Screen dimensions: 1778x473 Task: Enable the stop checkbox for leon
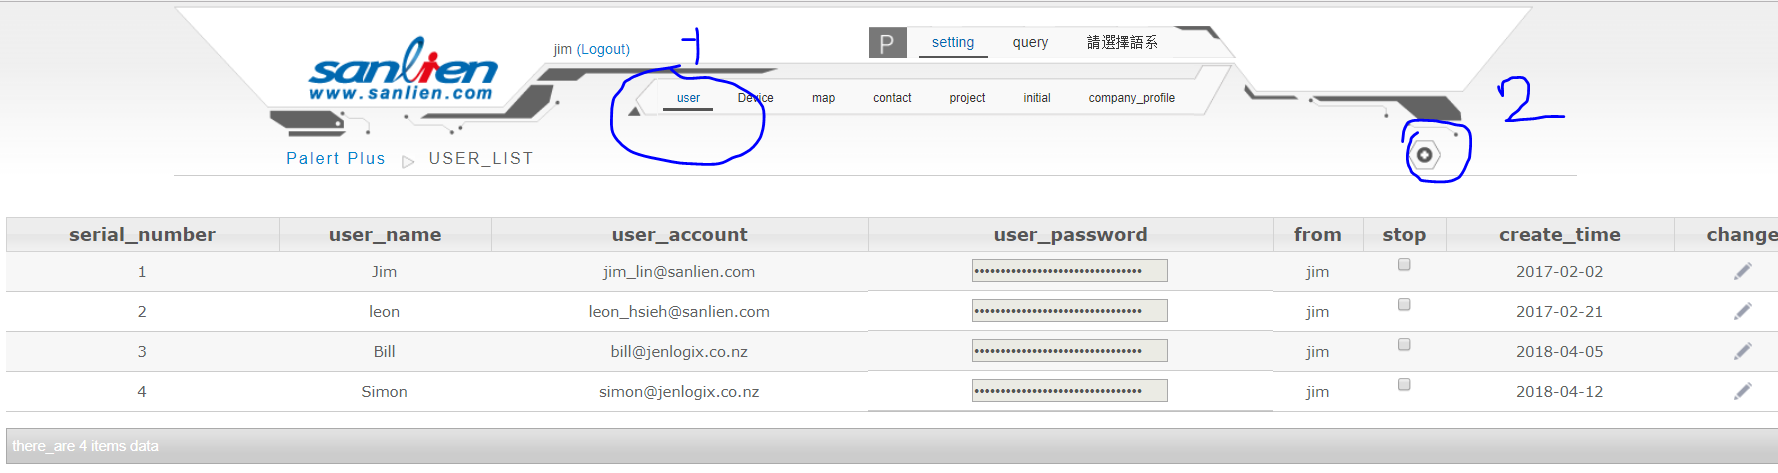1404,305
